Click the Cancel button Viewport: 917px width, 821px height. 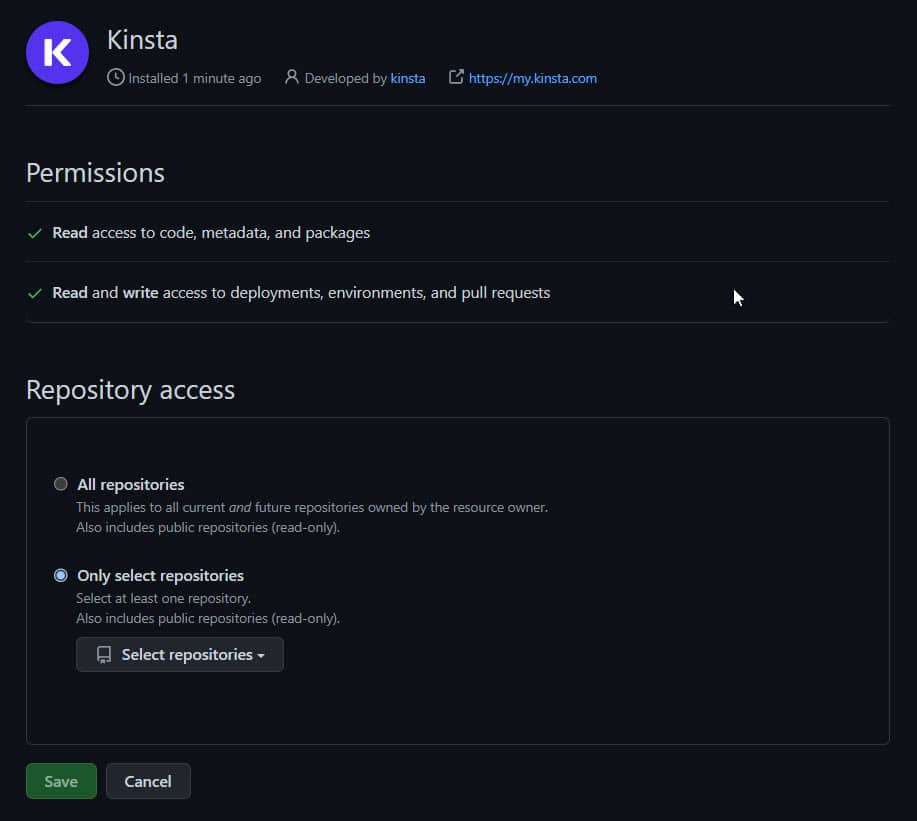click(148, 781)
